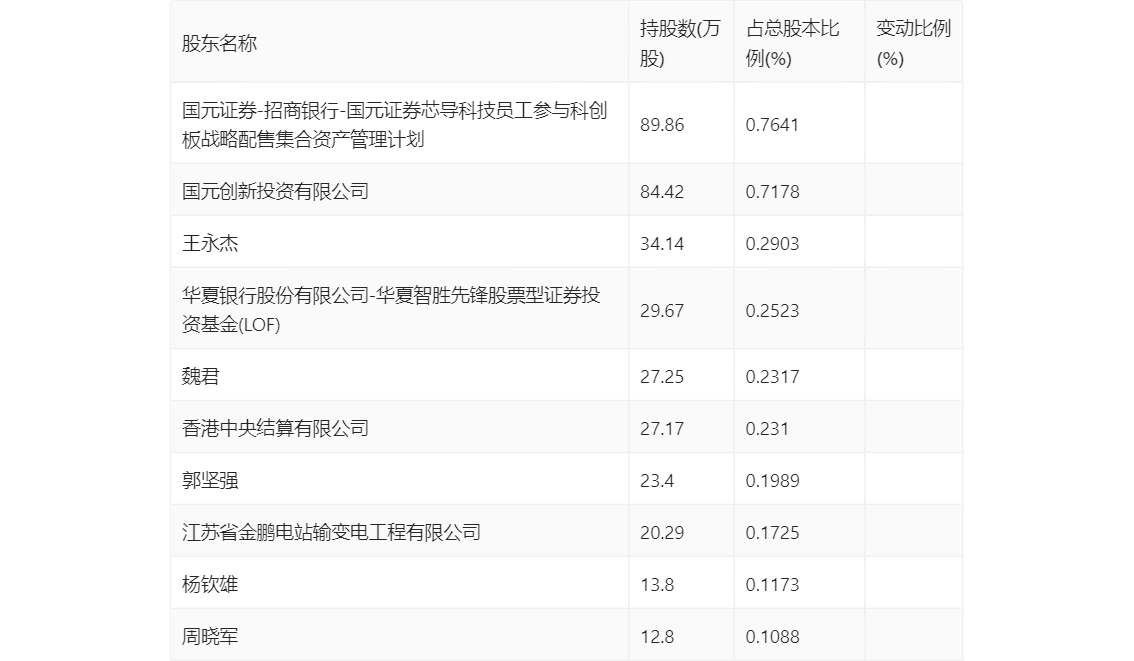Select the 23.4 shareholding value
Image resolution: width=1134 pixels, height=661 pixels.
click(x=657, y=481)
